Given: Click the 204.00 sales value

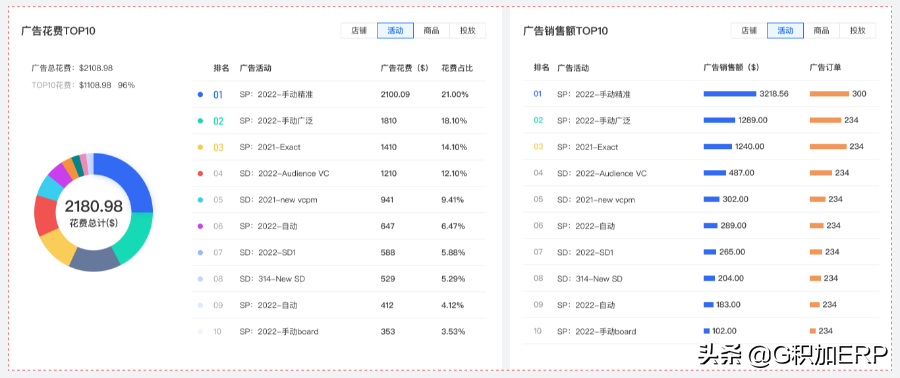Looking at the screenshot, I should [x=731, y=278].
